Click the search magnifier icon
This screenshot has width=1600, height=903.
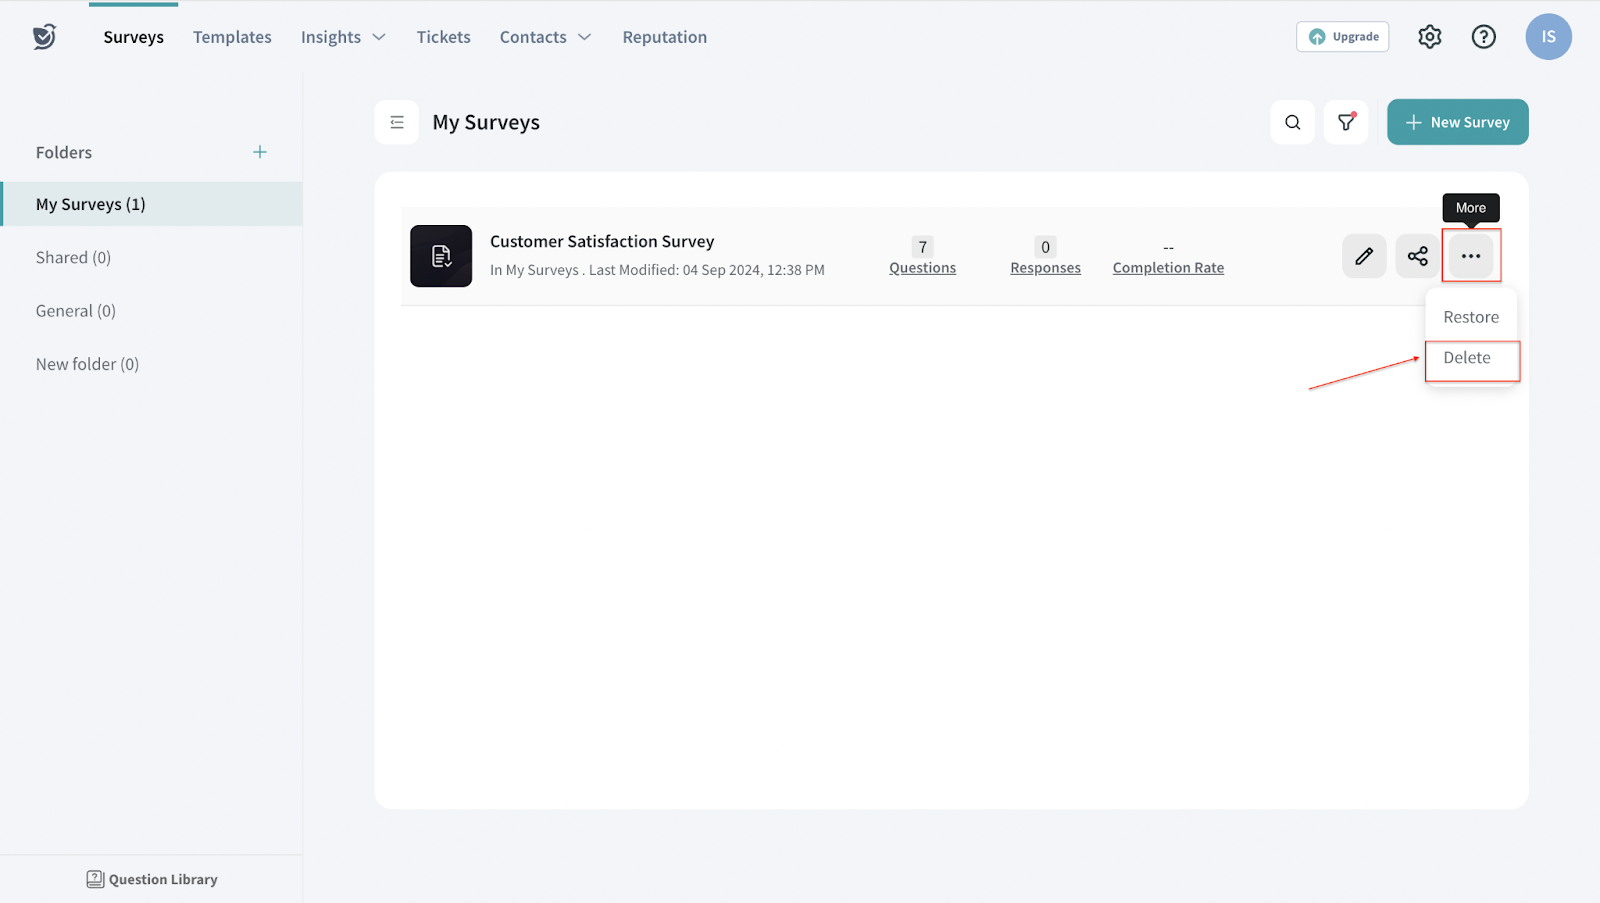click(x=1292, y=122)
